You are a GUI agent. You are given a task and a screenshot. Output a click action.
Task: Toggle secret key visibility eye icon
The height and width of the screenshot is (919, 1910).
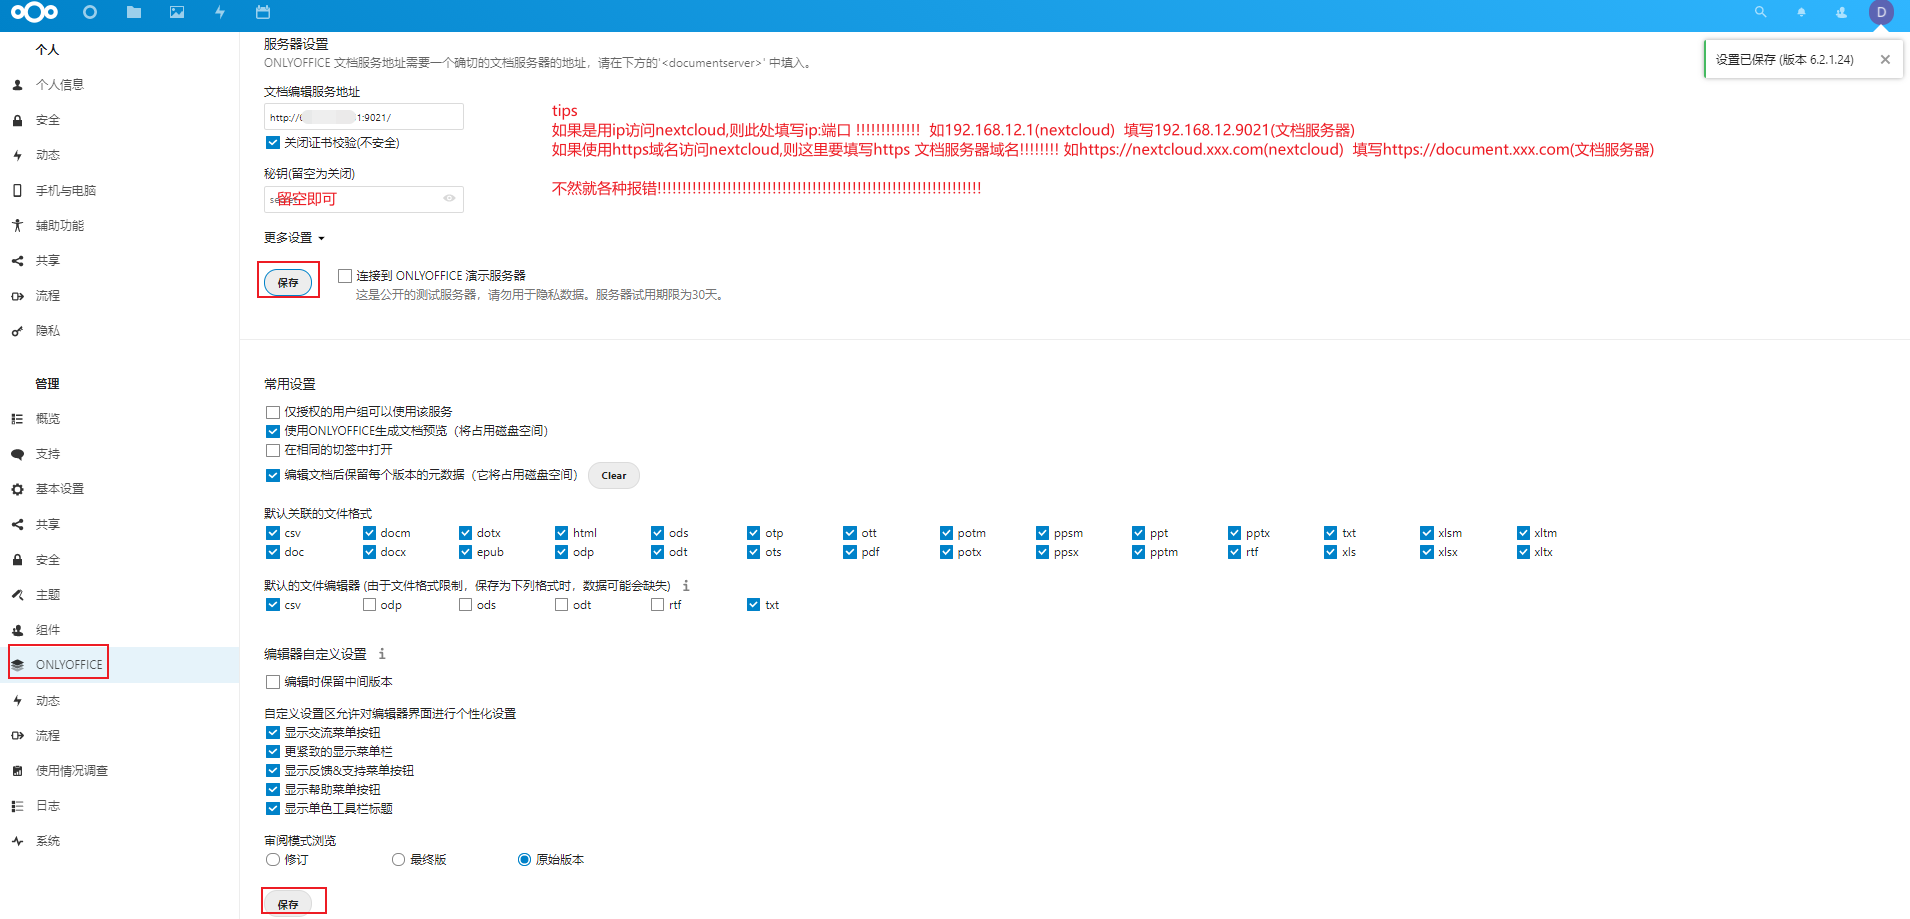pyautogui.click(x=449, y=198)
